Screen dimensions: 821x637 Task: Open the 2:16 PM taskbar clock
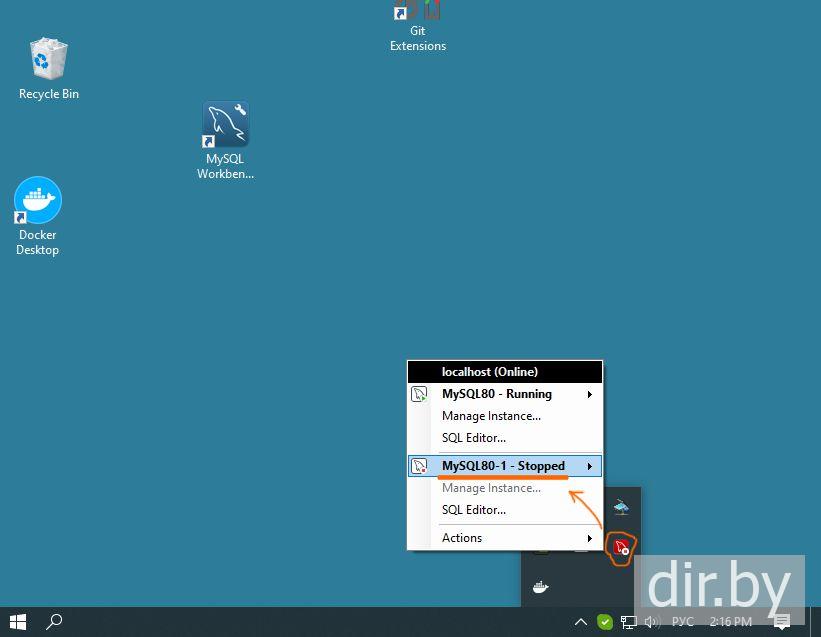pyautogui.click(x=730, y=622)
